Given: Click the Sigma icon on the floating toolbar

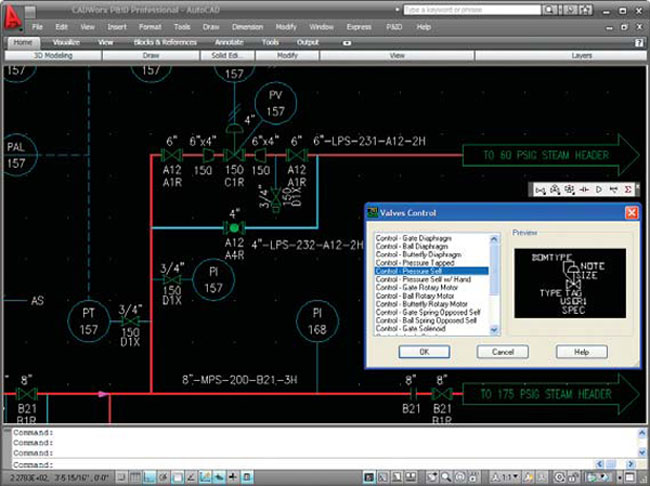Looking at the screenshot, I should click(626, 189).
